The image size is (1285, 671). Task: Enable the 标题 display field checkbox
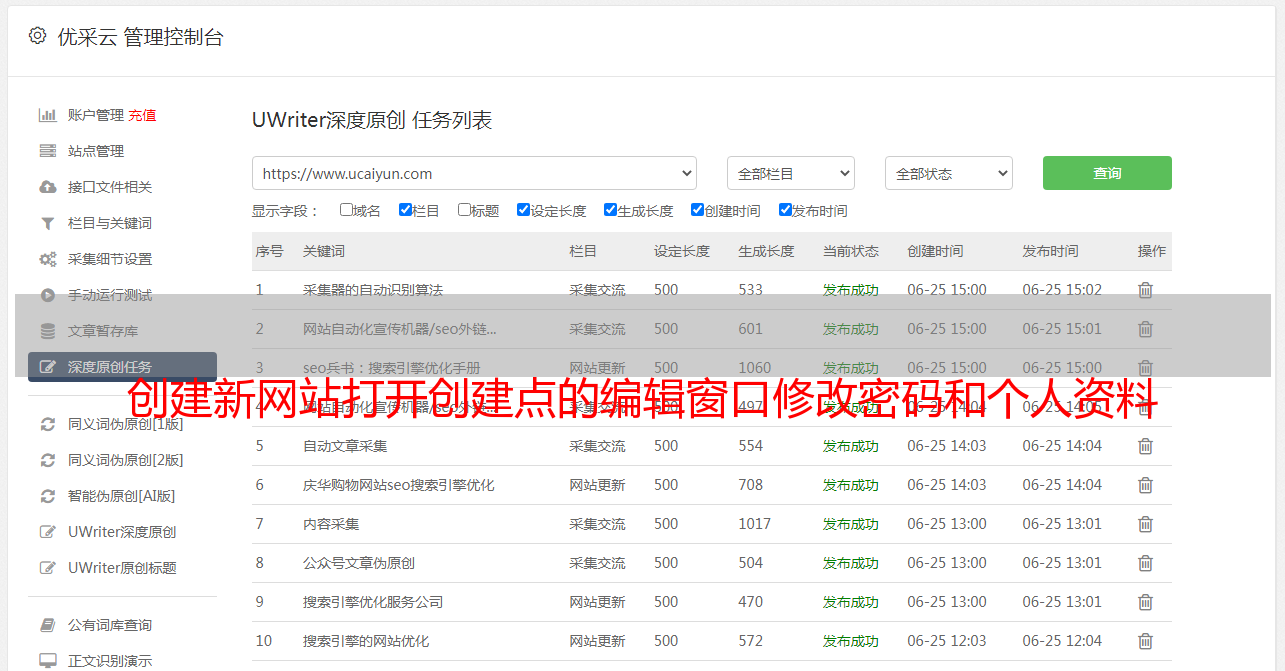pos(464,210)
